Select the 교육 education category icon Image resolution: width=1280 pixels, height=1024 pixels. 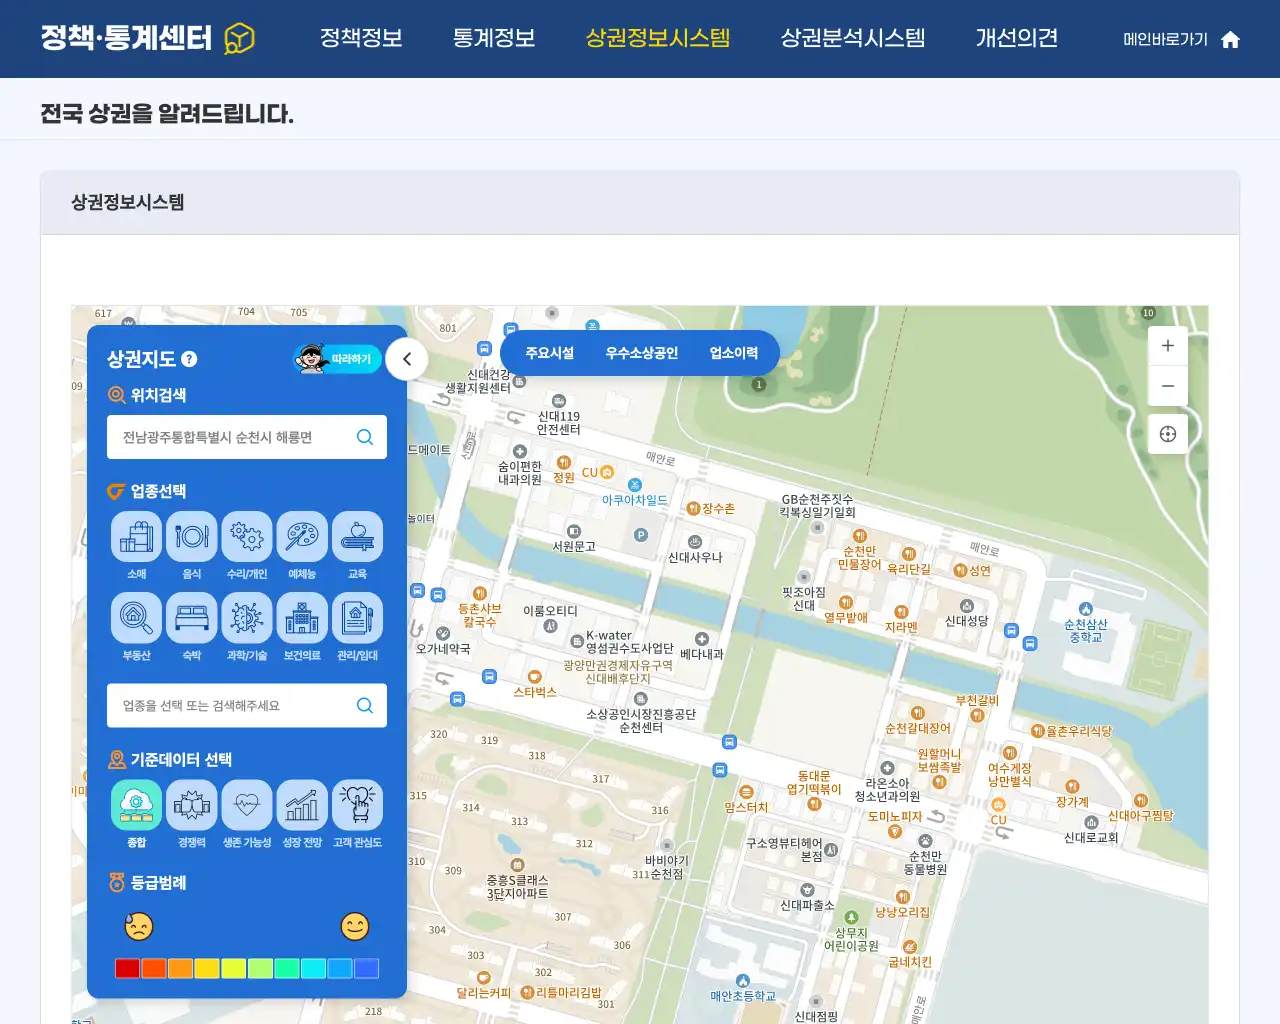[357, 537]
